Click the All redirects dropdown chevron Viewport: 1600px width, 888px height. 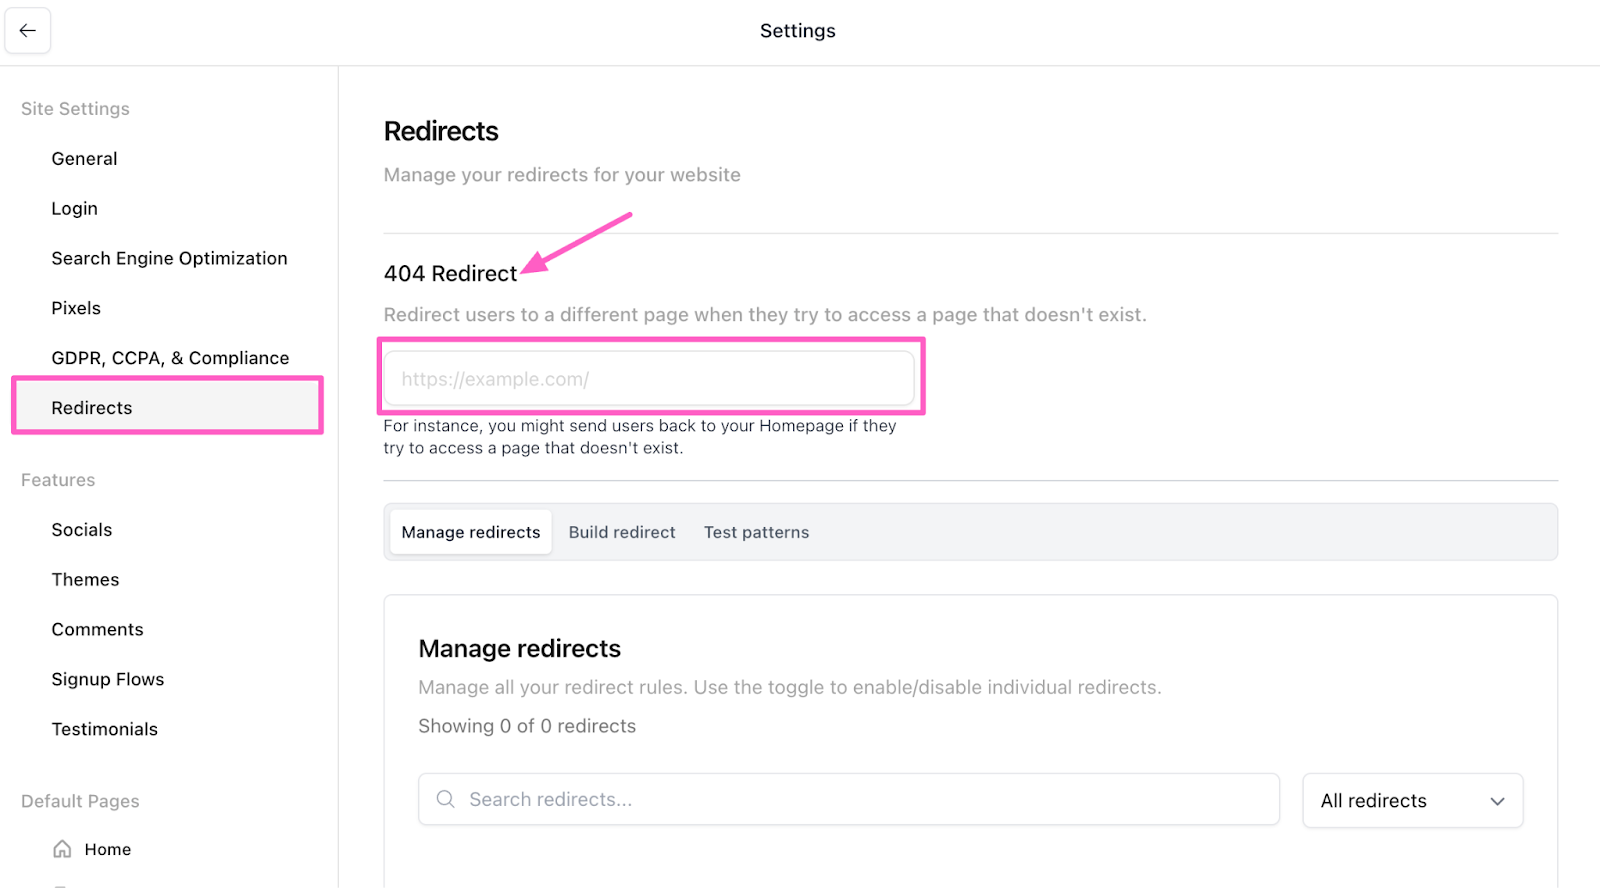click(x=1497, y=801)
